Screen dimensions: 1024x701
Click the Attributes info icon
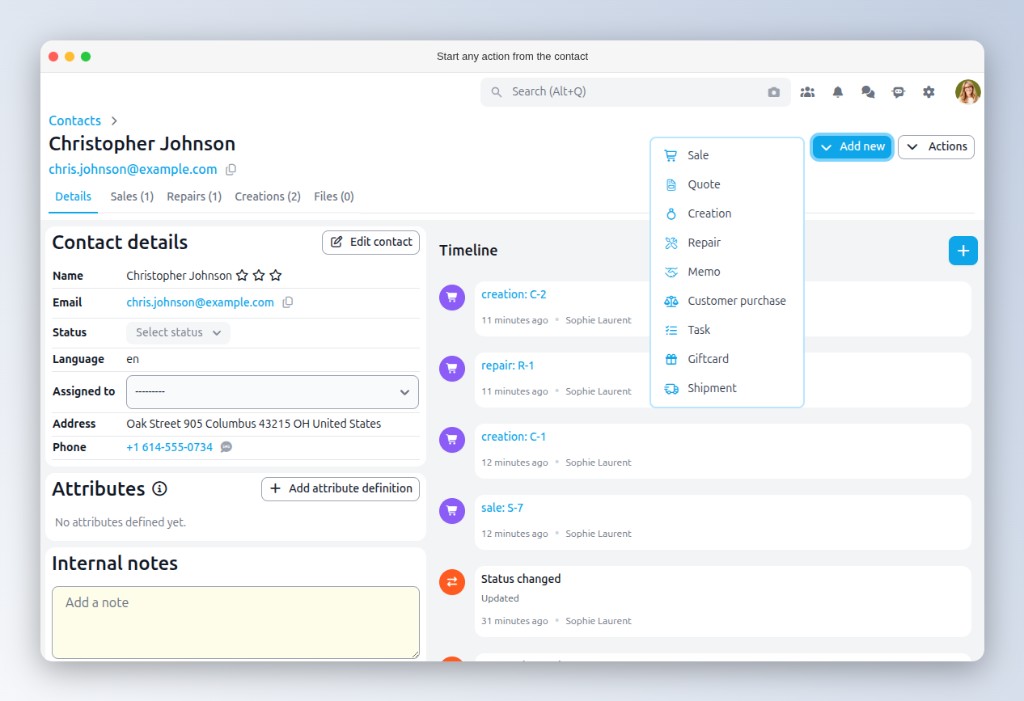point(159,489)
